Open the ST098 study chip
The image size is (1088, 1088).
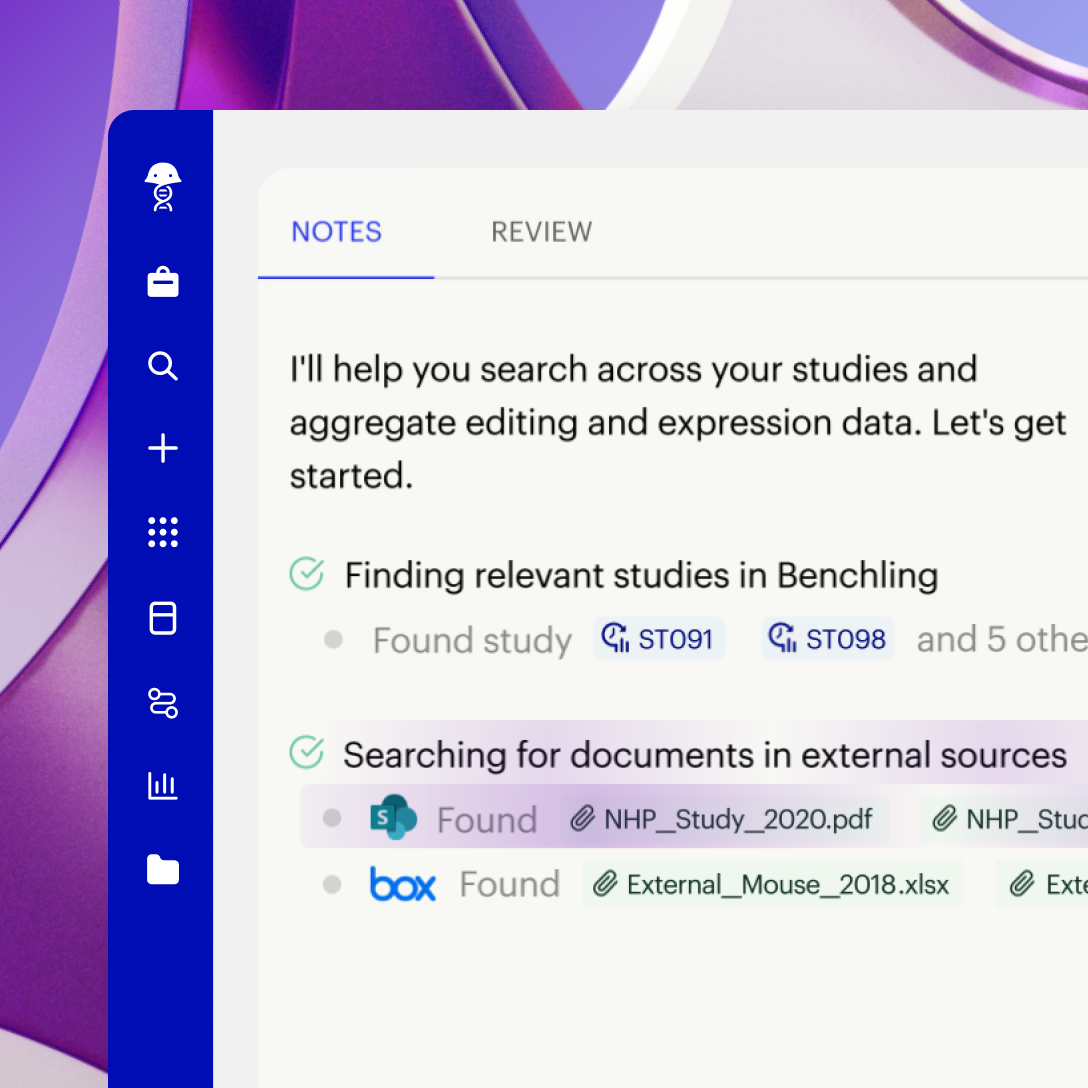click(828, 638)
